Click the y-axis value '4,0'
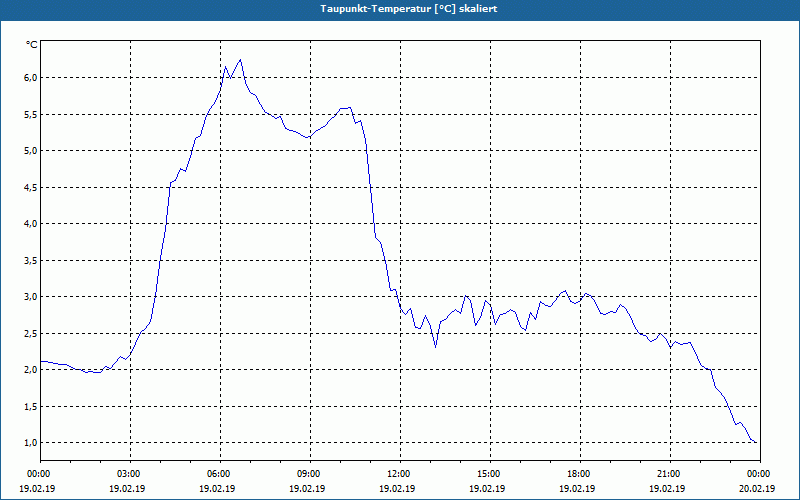Screen dimensions: 800x500 point(31,223)
